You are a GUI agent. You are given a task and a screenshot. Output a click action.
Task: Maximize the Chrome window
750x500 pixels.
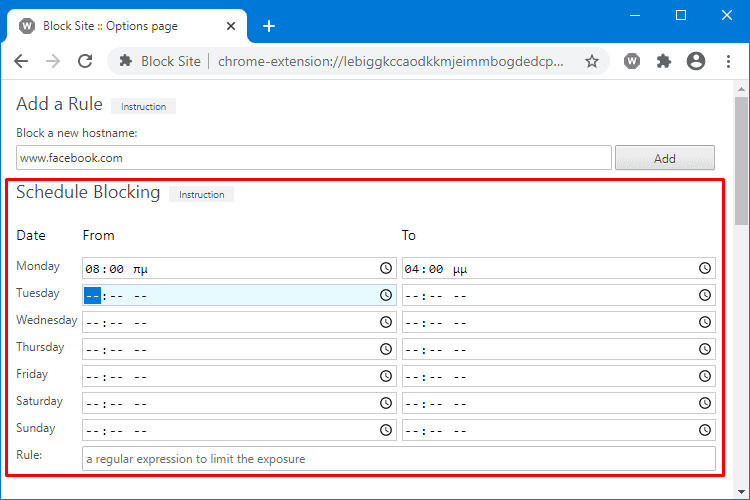[681, 15]
